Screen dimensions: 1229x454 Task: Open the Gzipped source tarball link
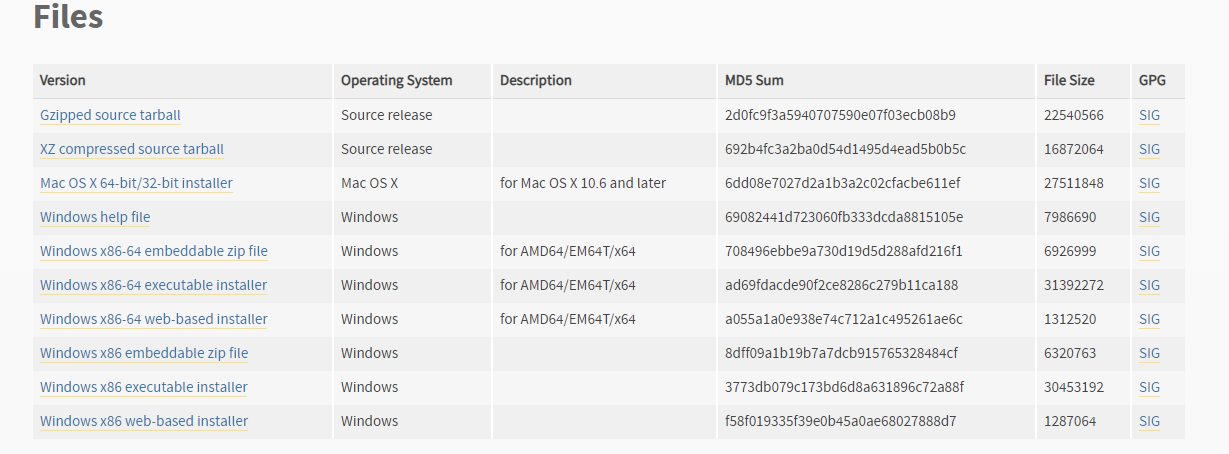(110, 115)
